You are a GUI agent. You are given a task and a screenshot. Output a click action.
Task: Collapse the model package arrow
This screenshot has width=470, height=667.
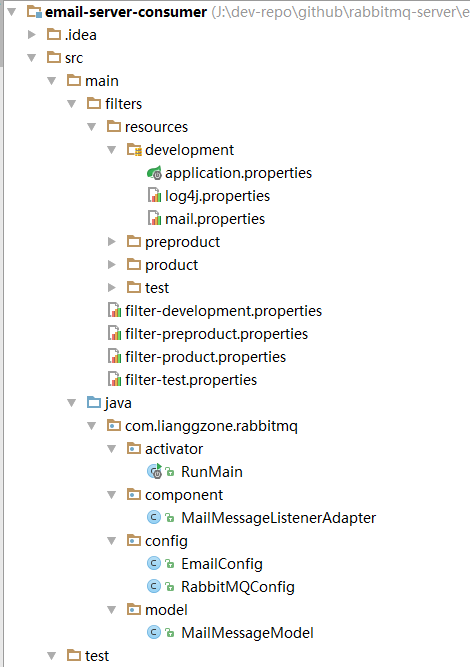point(111,610)
